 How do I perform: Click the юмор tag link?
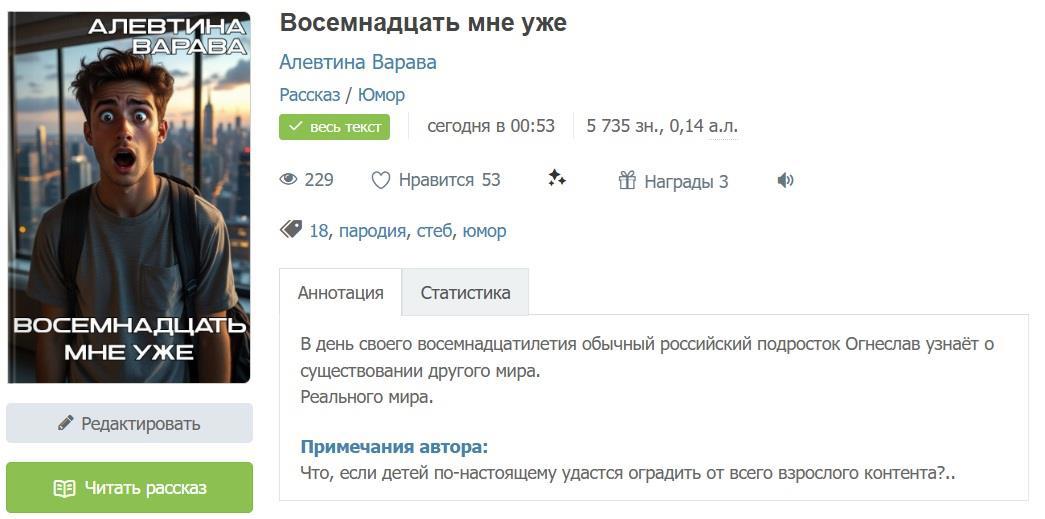point(484,231)
